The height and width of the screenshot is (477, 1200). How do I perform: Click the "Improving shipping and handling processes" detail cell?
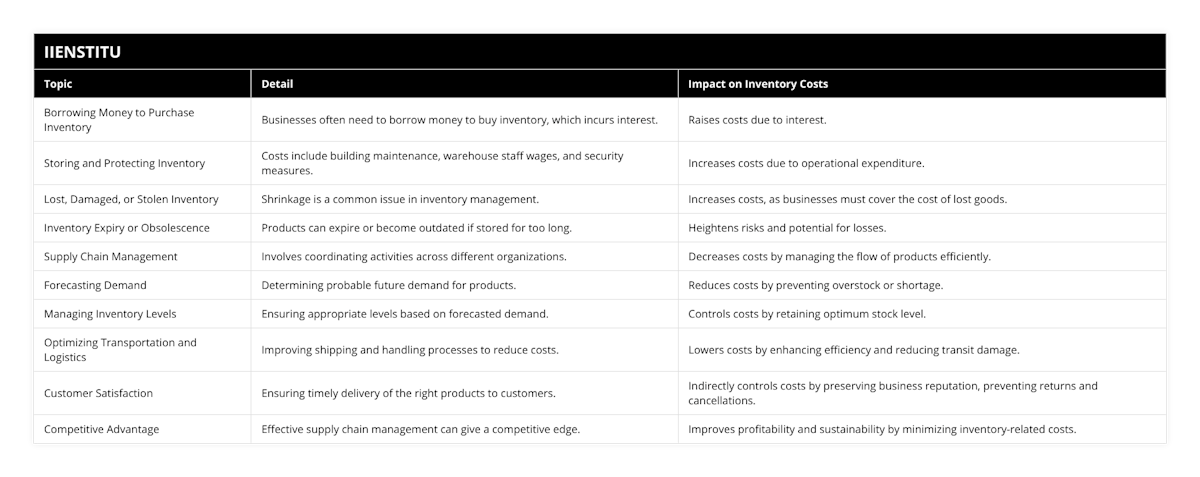tap(410, 350)
